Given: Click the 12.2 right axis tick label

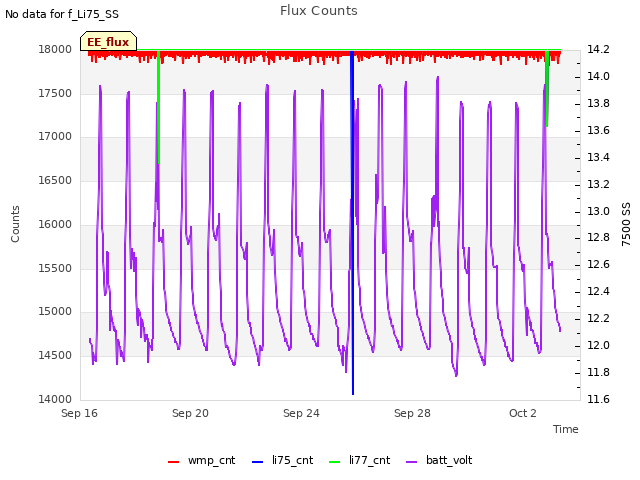Looking at the screenshot, I should [x=598, y=318].
